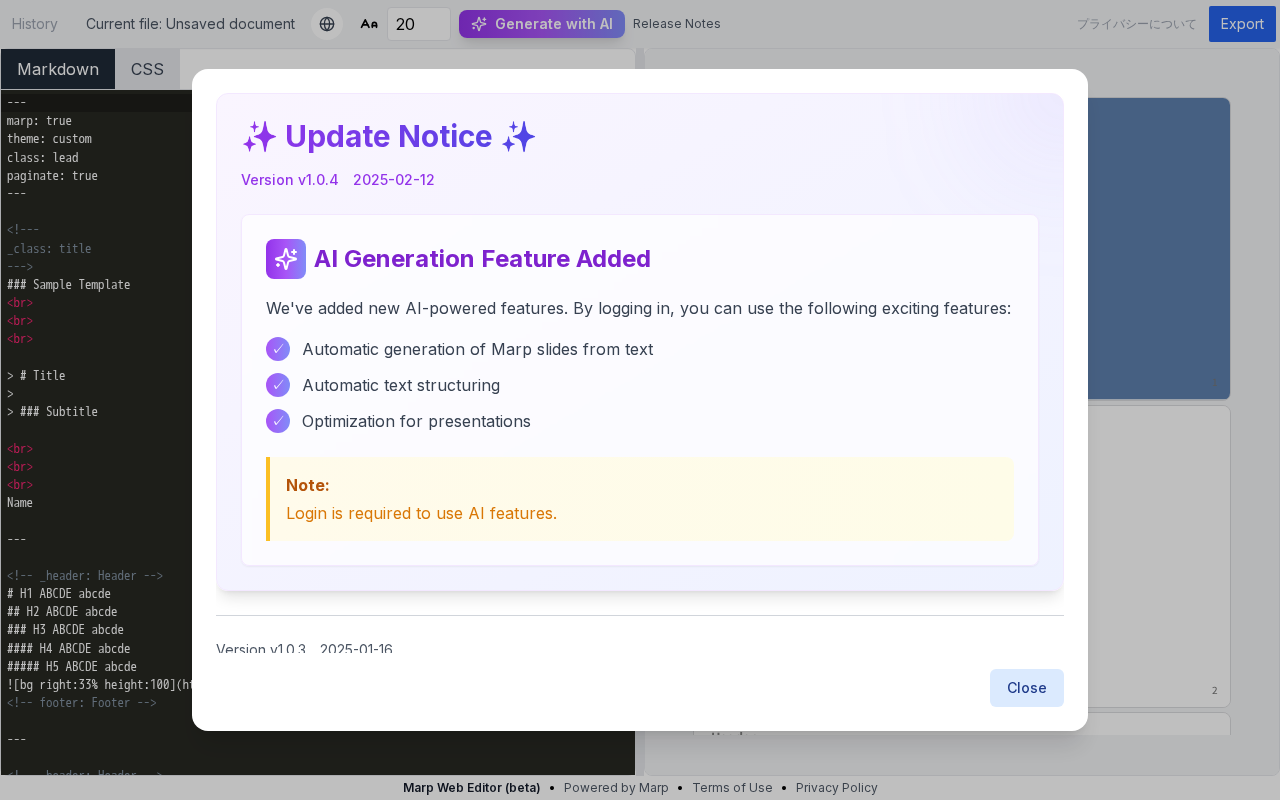
Task: Close the Update Notice dialog
Action: click(1026, 688)
